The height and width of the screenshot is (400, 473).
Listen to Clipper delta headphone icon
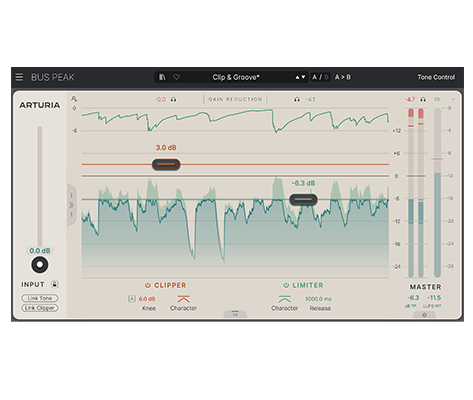[x=173, y=99]
